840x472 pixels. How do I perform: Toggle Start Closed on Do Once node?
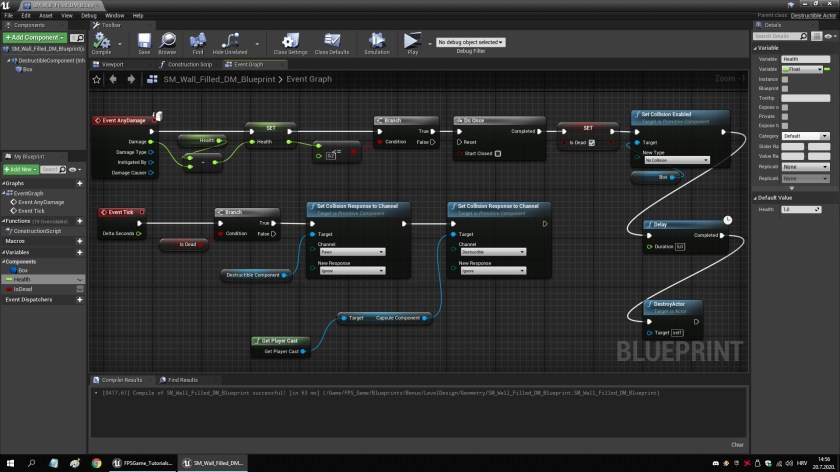(x=498, y=154)
